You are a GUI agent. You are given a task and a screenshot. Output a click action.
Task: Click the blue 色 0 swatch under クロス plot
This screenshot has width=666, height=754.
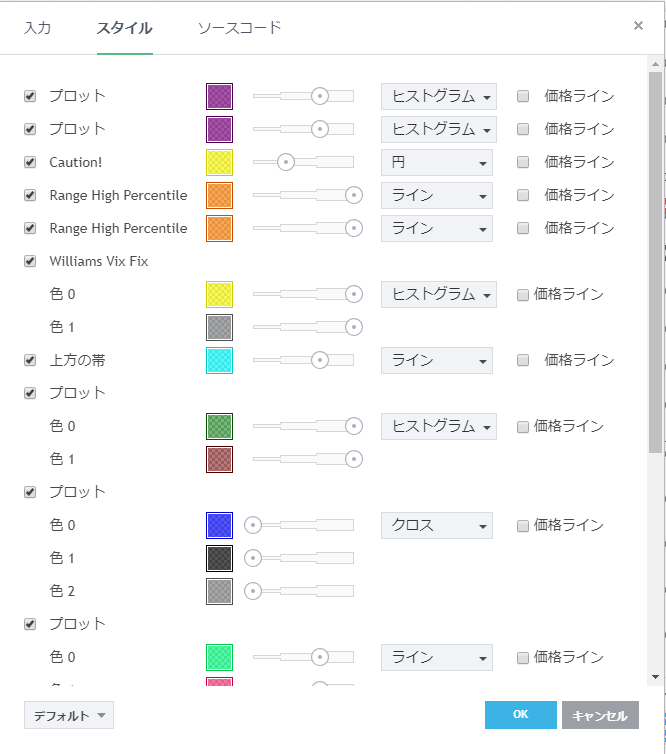(219, 525)
